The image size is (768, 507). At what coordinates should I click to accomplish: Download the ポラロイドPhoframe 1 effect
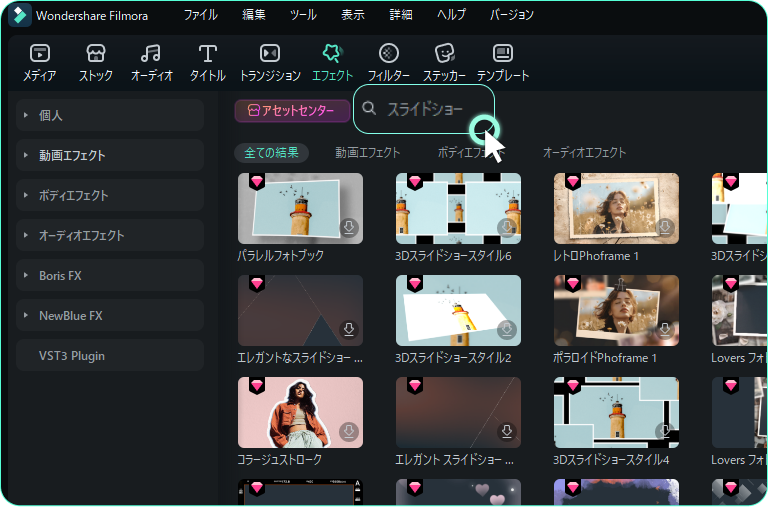(665, 329)
